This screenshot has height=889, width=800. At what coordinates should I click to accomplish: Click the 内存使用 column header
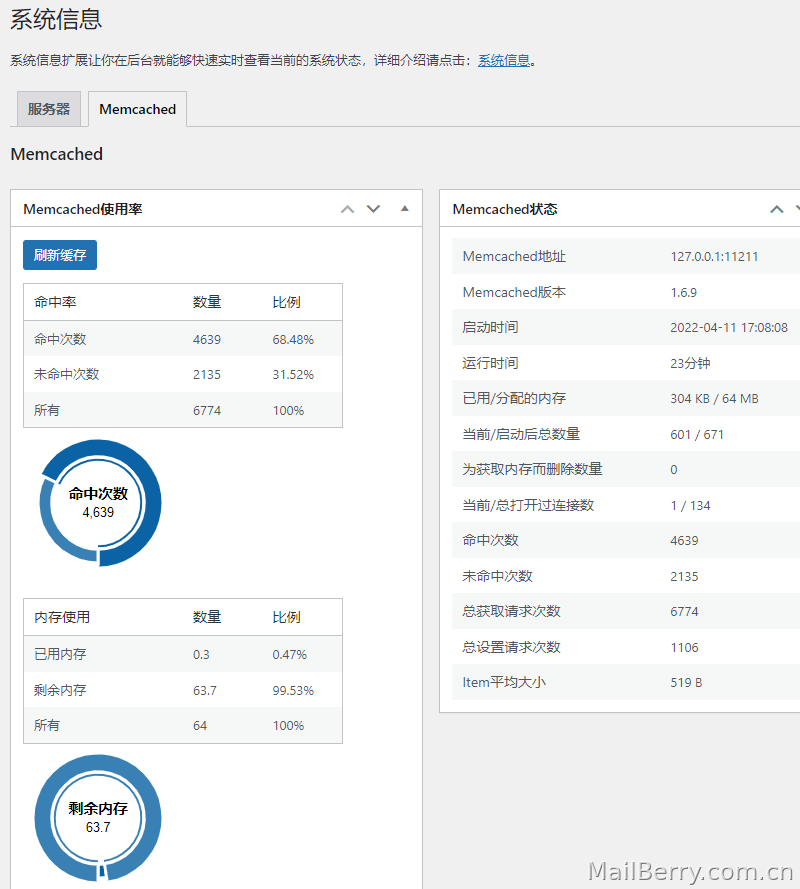(62, 617)
